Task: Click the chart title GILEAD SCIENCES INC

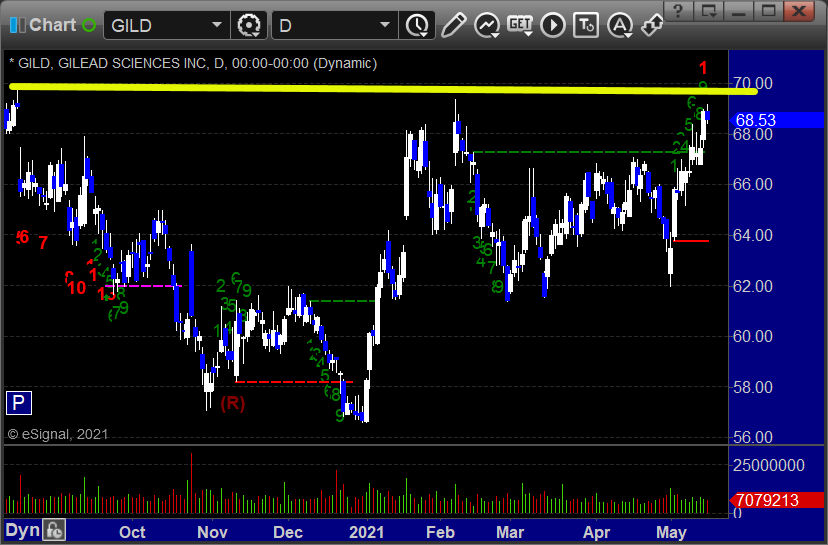Action: [x=134, y=63]
